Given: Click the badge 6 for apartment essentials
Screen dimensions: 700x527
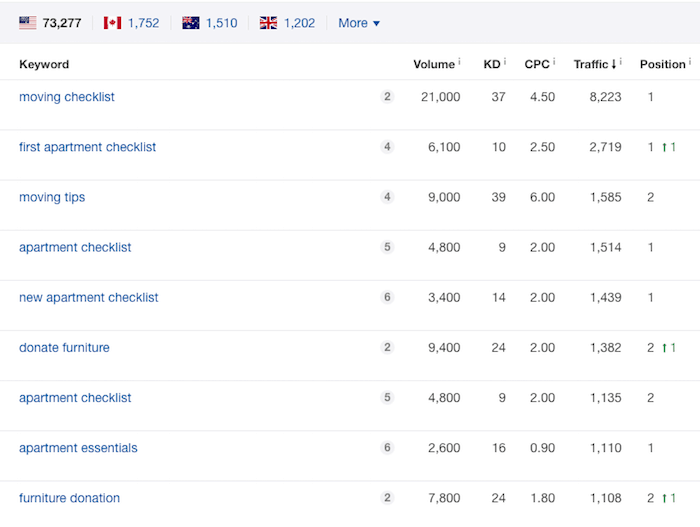Looking at the screenshot, I should (387, 448).
